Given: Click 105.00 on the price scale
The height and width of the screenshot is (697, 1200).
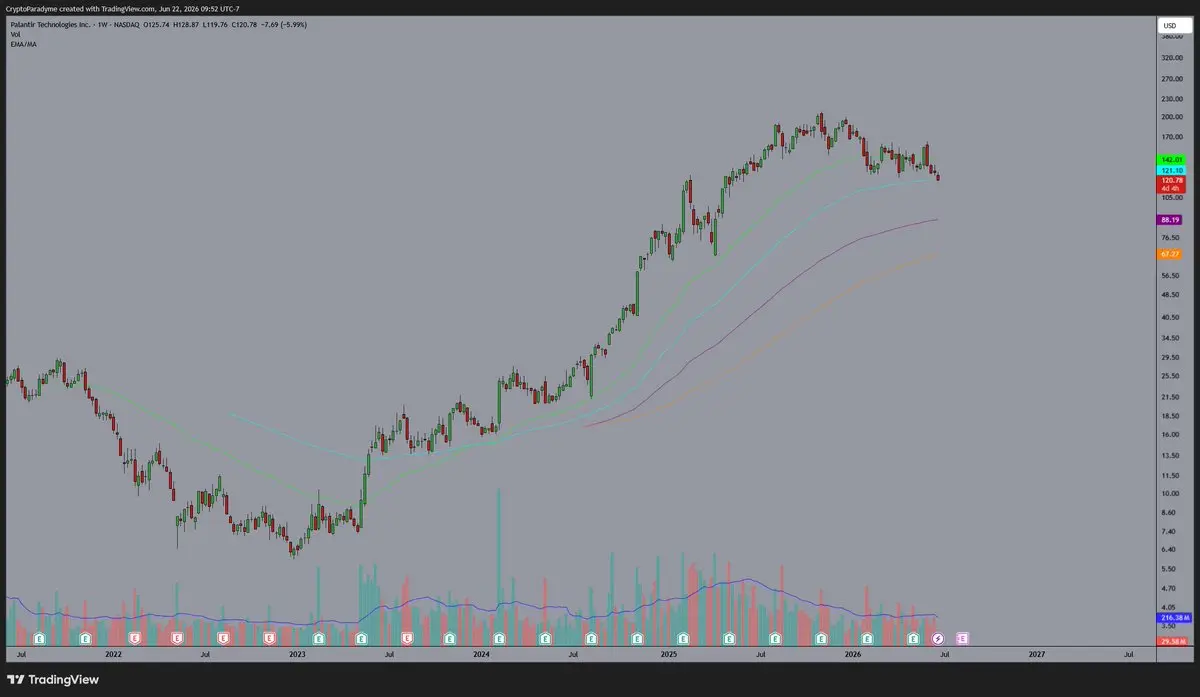Looking at the screenshot, I should click(1171, 198).
